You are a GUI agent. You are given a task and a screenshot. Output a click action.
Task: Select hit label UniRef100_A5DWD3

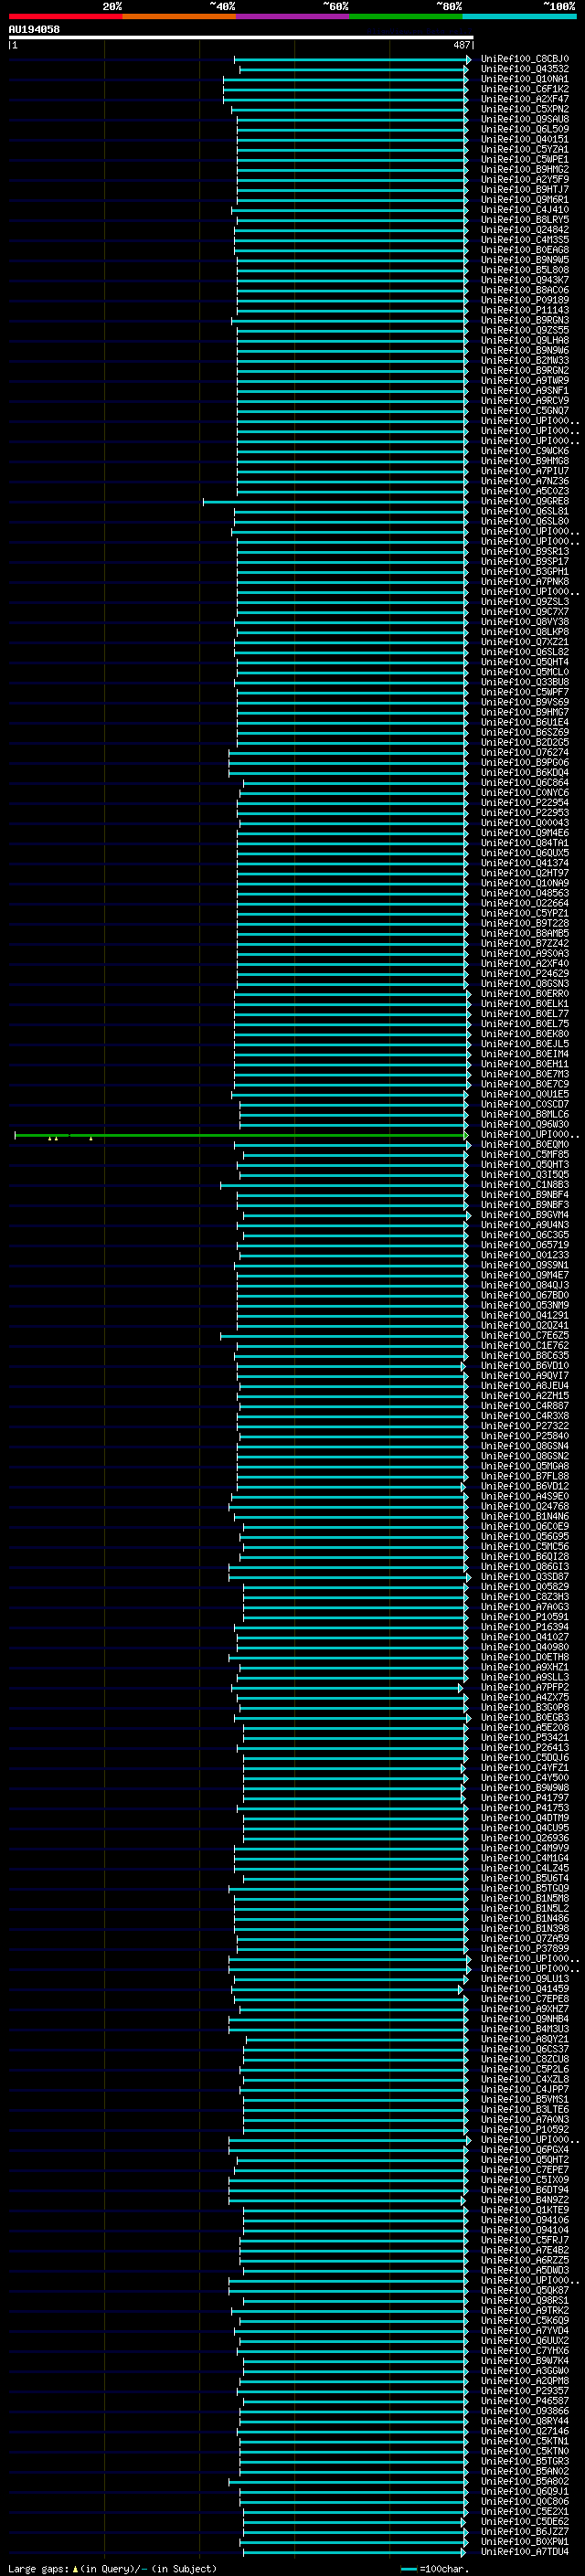point(524,2270)
